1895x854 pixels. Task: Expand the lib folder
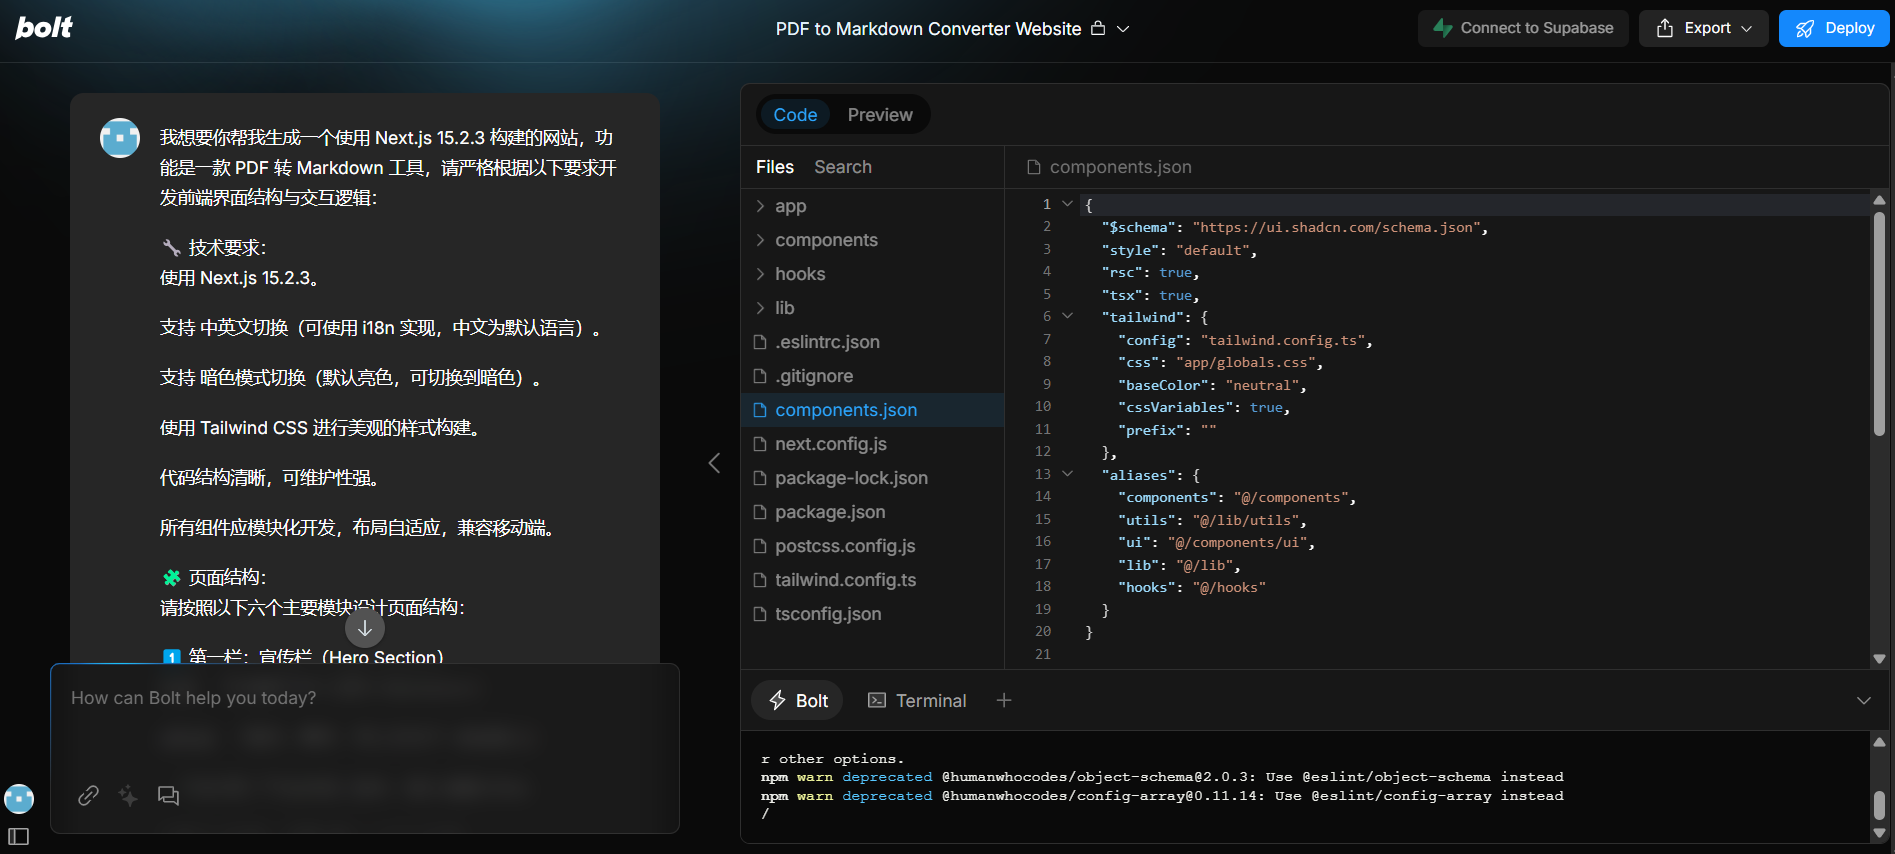pyautogui.click(x=872, y=308)
